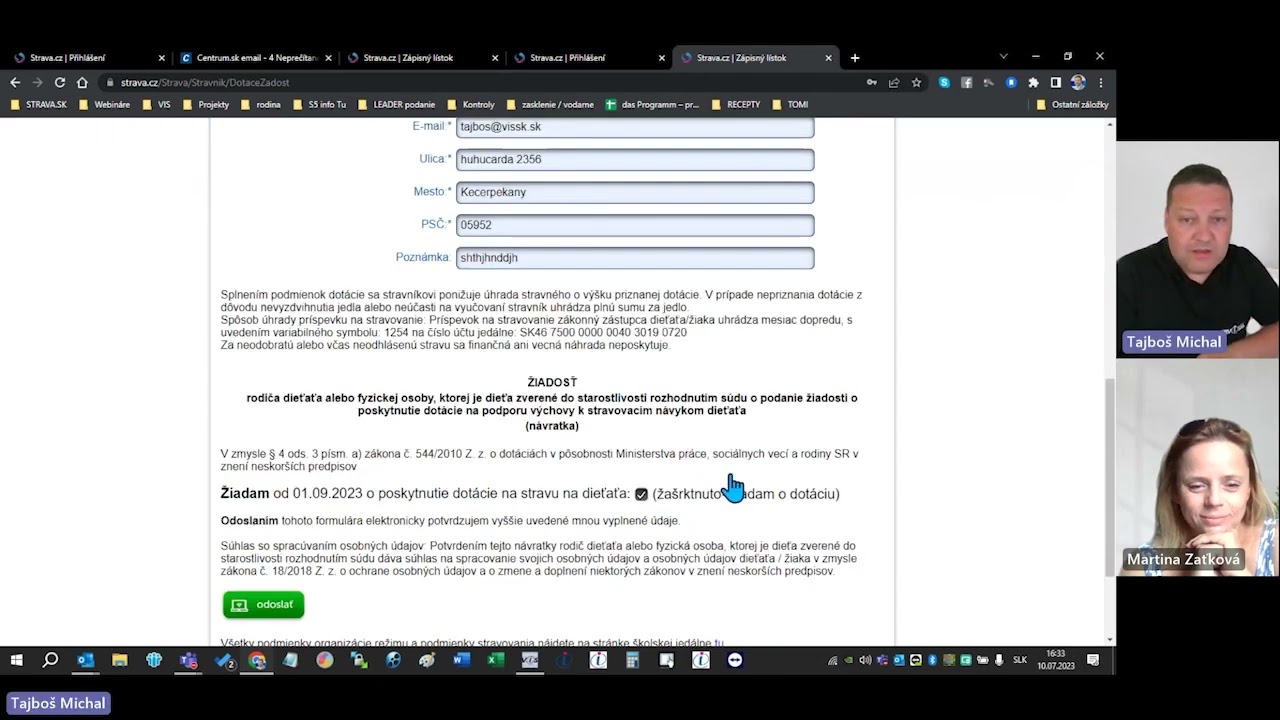Follow the 'tu' link at page bottom

[x=719, y=643]
